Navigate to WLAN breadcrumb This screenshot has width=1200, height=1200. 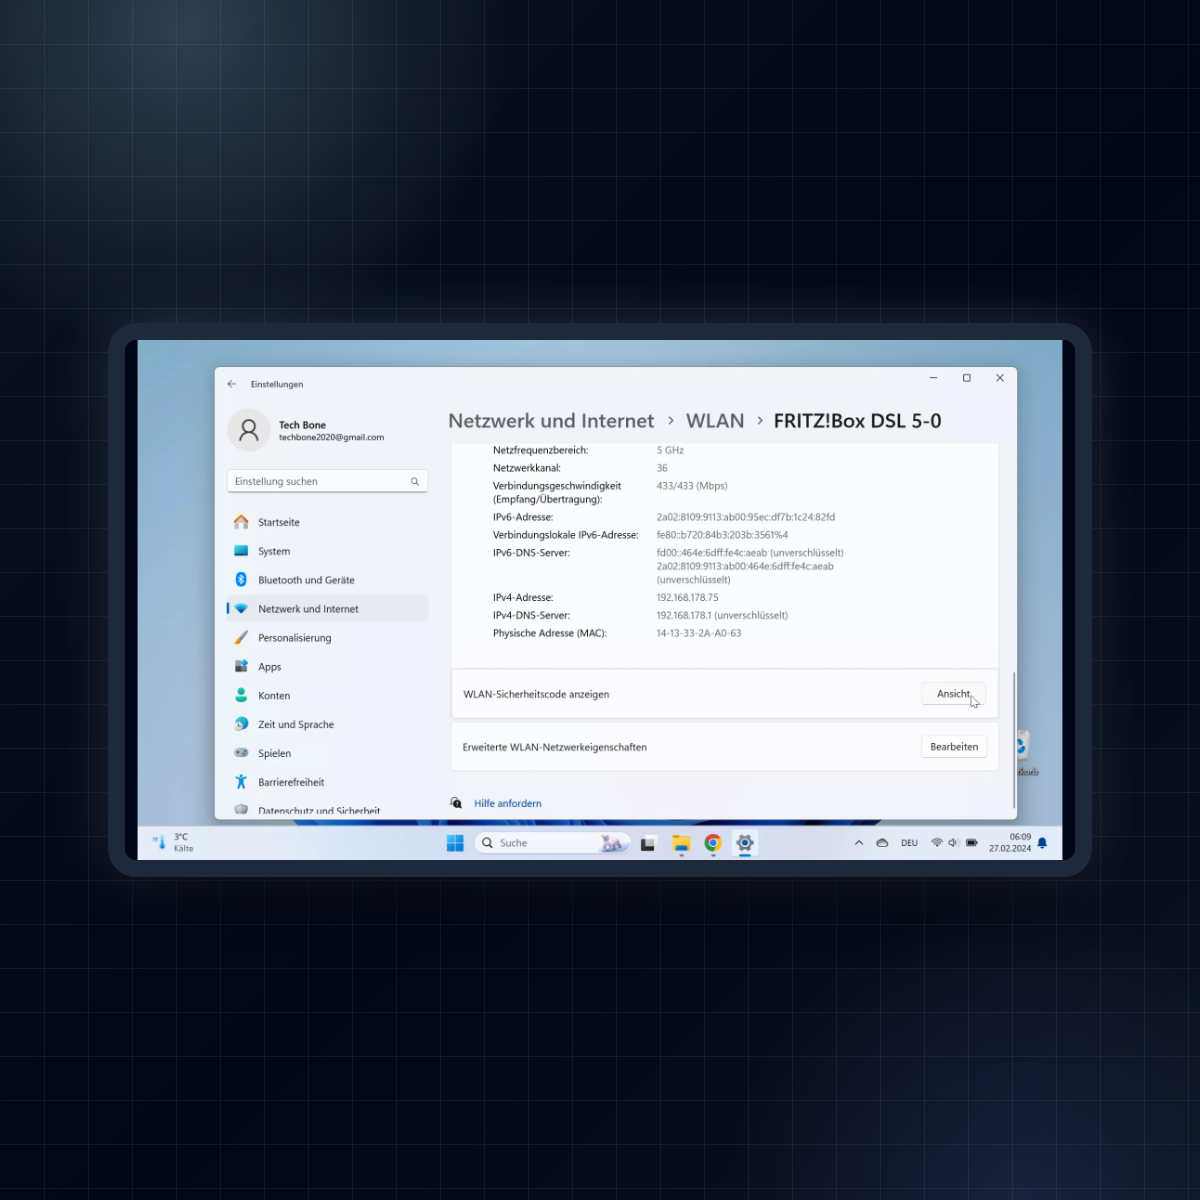coord(715,421)
